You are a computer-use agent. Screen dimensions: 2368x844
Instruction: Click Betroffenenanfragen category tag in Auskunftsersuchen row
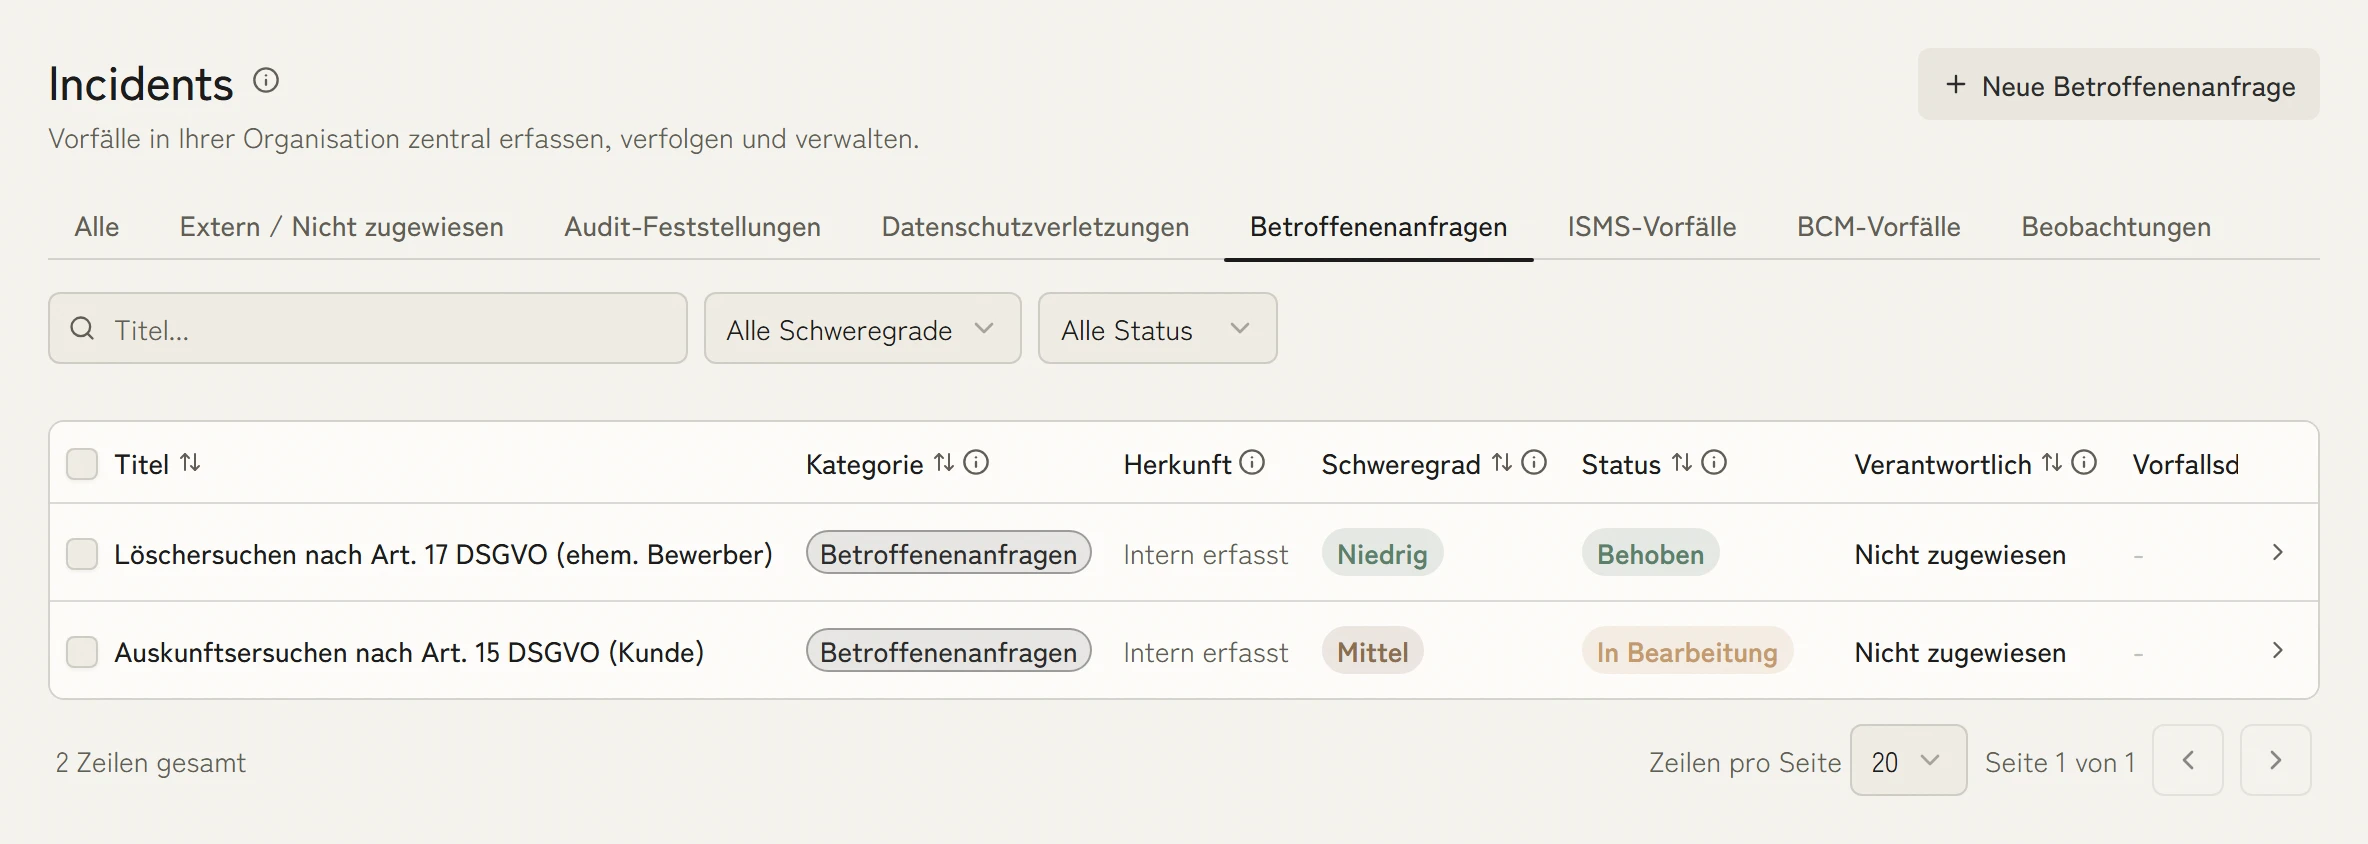coord(949,651)
